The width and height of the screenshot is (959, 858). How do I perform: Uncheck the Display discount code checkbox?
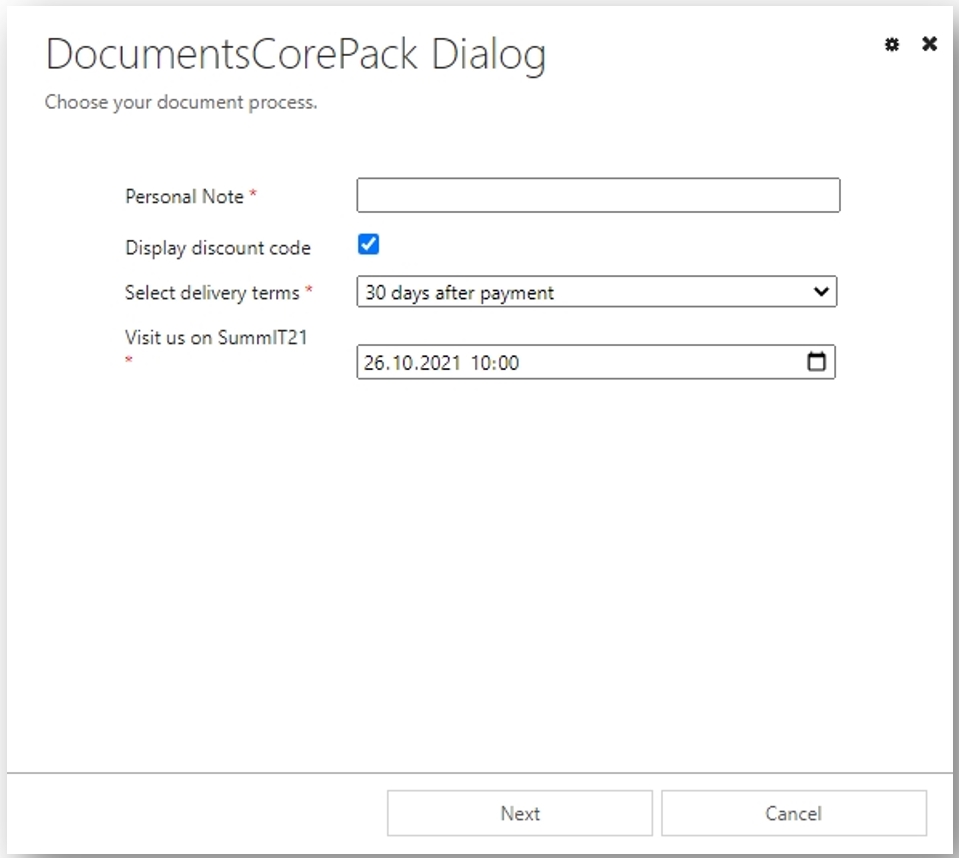368,244
